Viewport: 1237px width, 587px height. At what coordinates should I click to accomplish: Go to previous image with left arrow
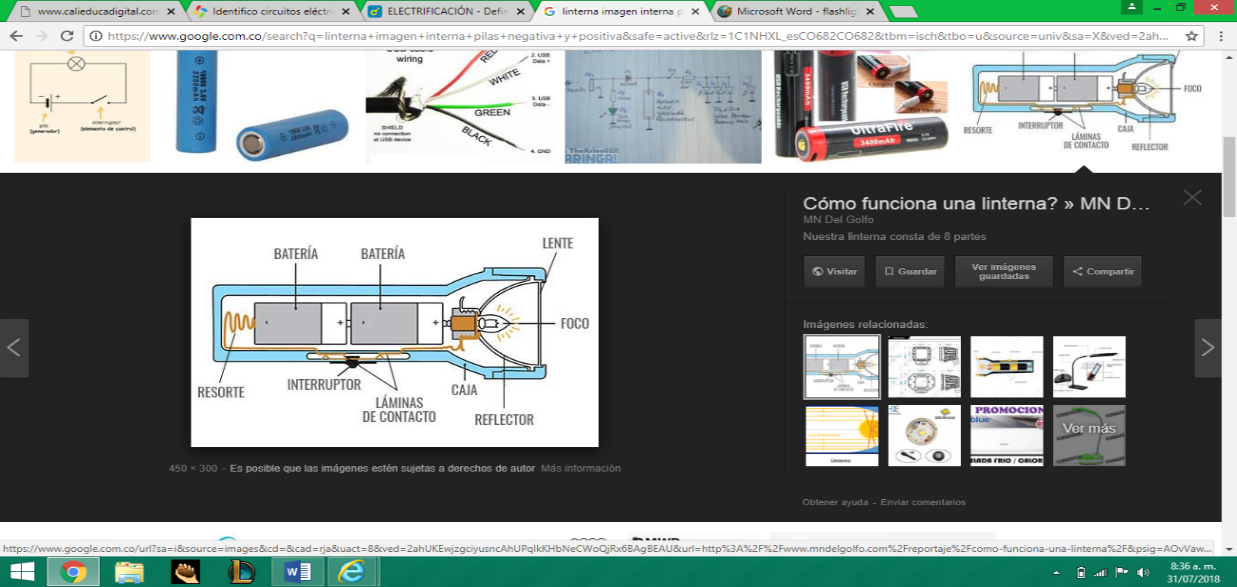coord(14,348)
